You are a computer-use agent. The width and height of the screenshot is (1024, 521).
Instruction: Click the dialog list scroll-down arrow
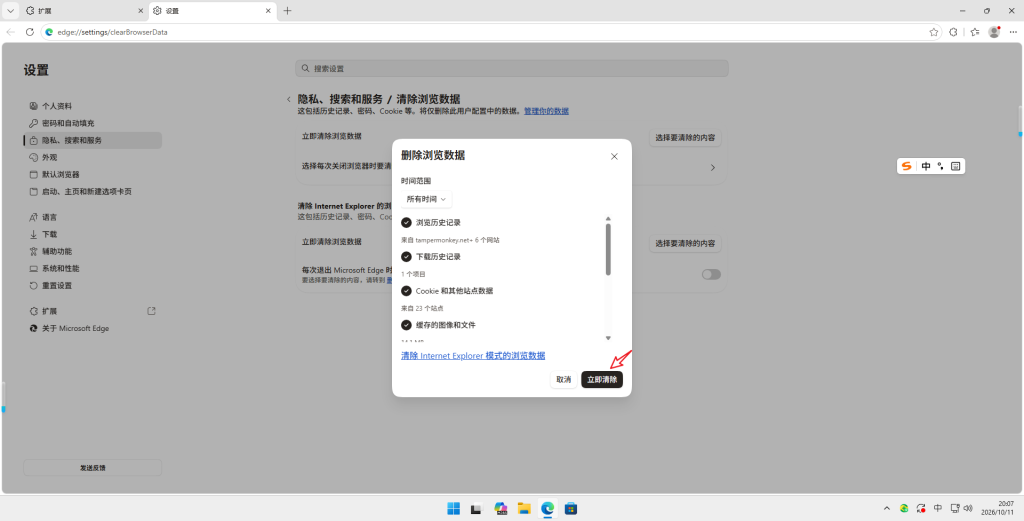pyautogui.click(x=608, y=338)
